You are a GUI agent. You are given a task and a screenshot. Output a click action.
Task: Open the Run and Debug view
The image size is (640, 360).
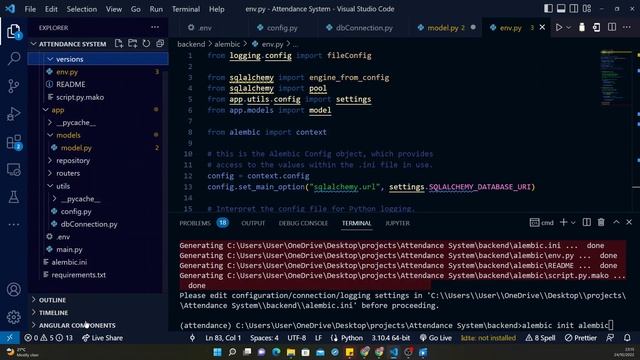coord(13,114)
